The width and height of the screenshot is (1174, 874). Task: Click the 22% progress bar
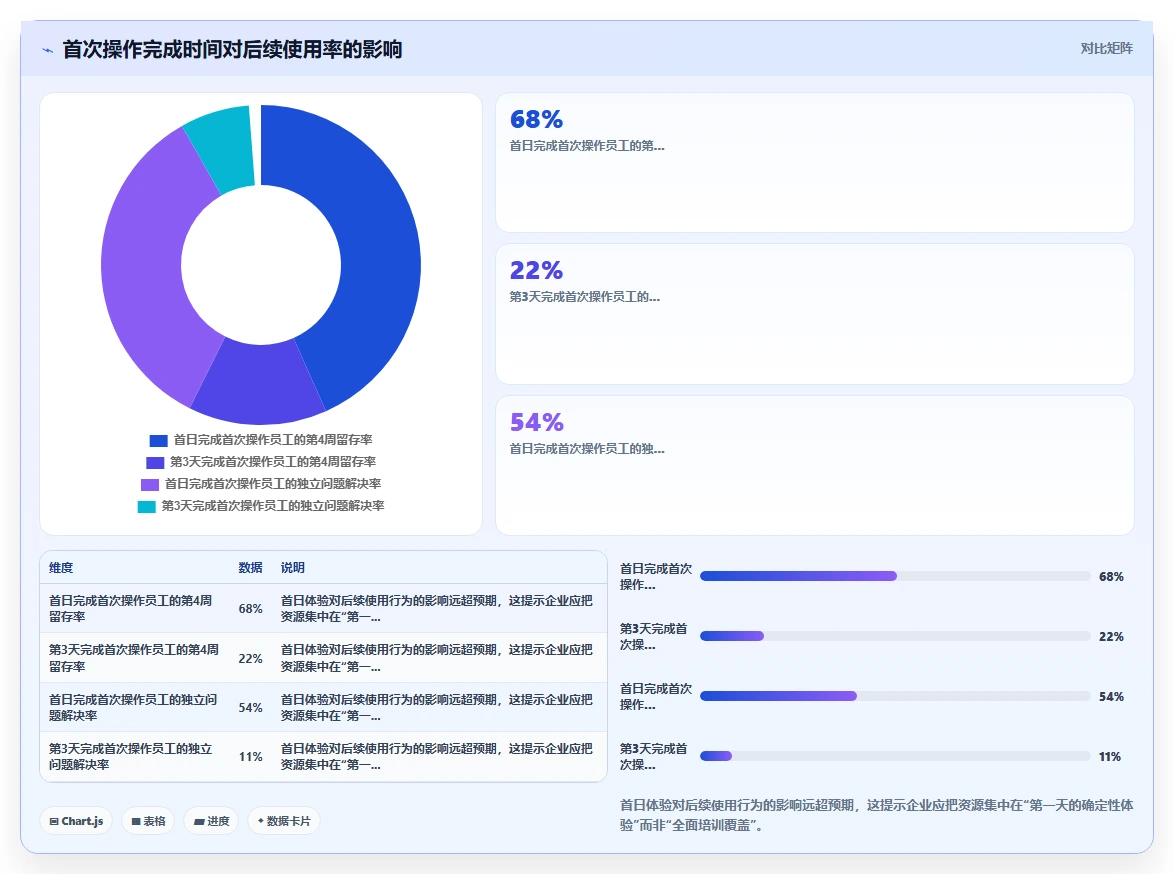point(895,636)
